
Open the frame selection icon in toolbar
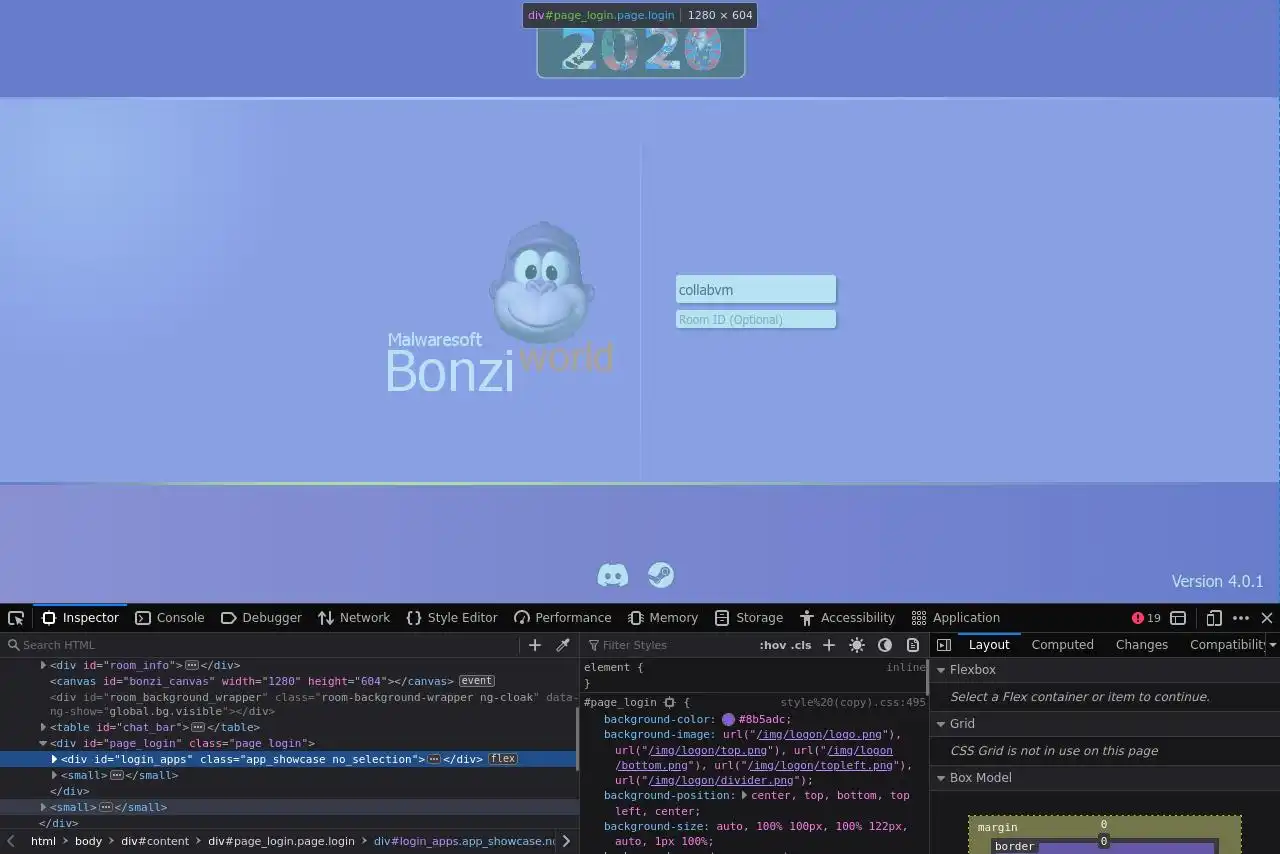pos(1178,618)
